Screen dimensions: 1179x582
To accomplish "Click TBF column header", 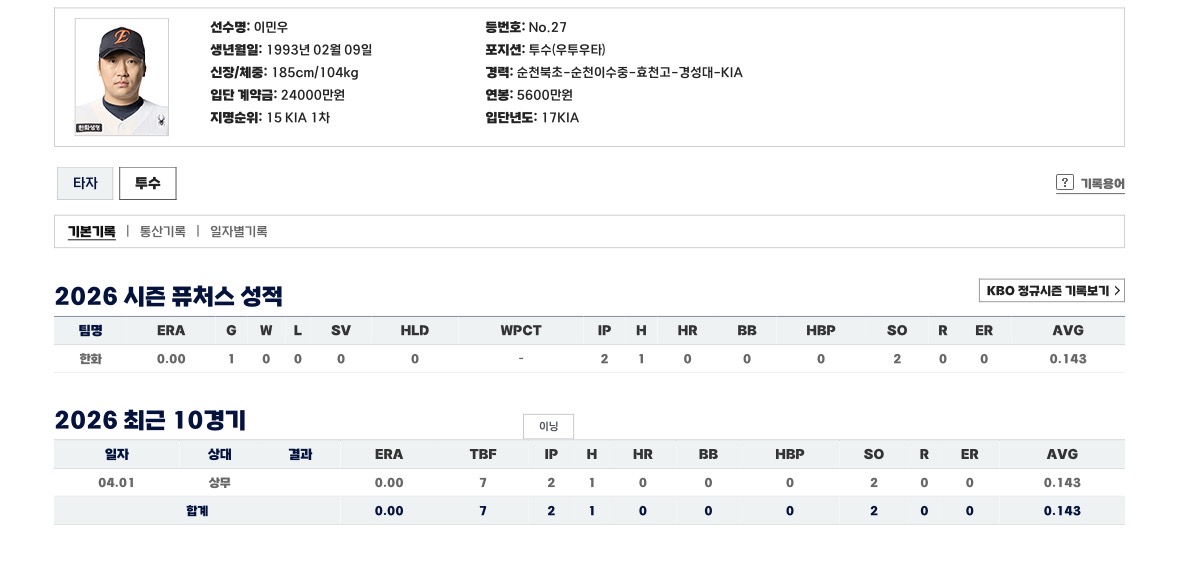I will [x=483, y=454].
